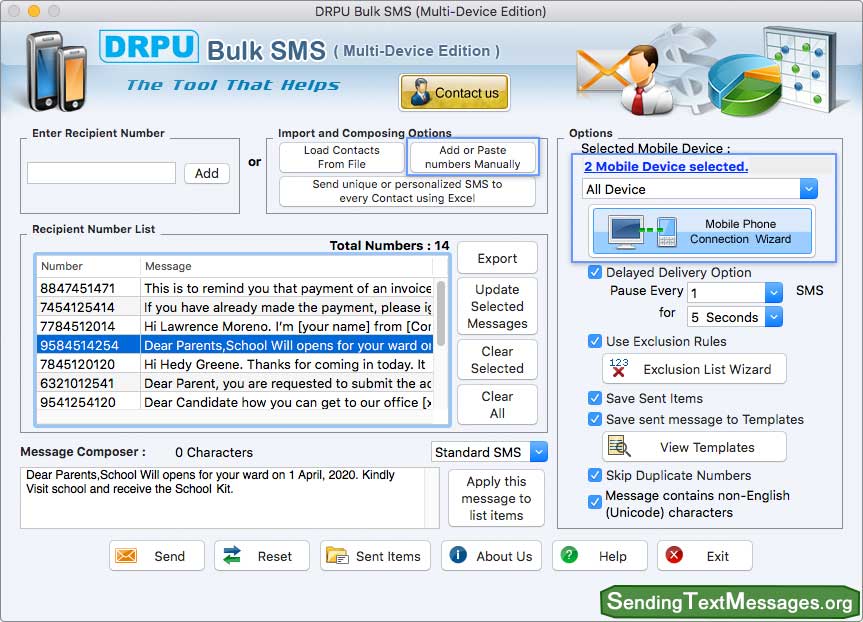Screen dimensions: 863x622
Task: Open the 2 Mobile Device selected link
Action: pos(666,166)
